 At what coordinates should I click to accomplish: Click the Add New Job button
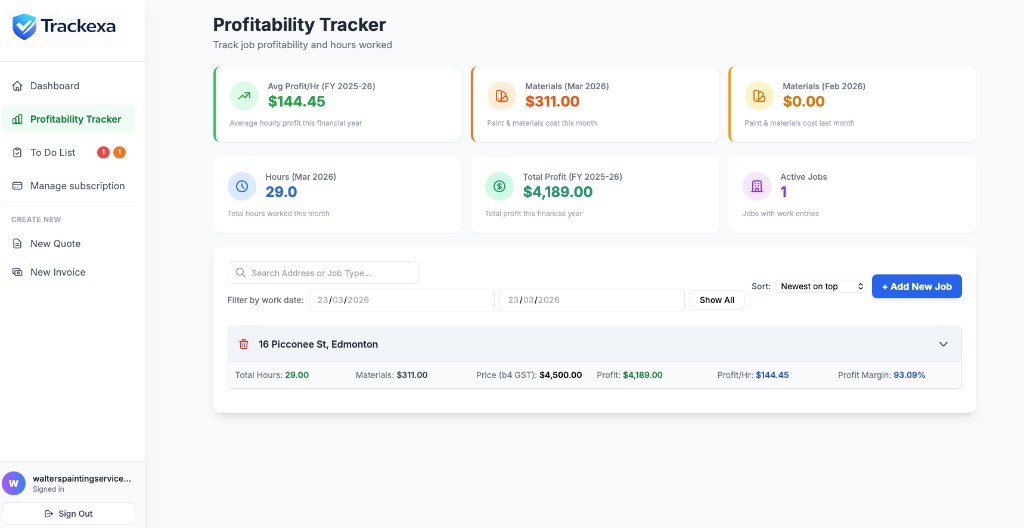click(917, 286)
